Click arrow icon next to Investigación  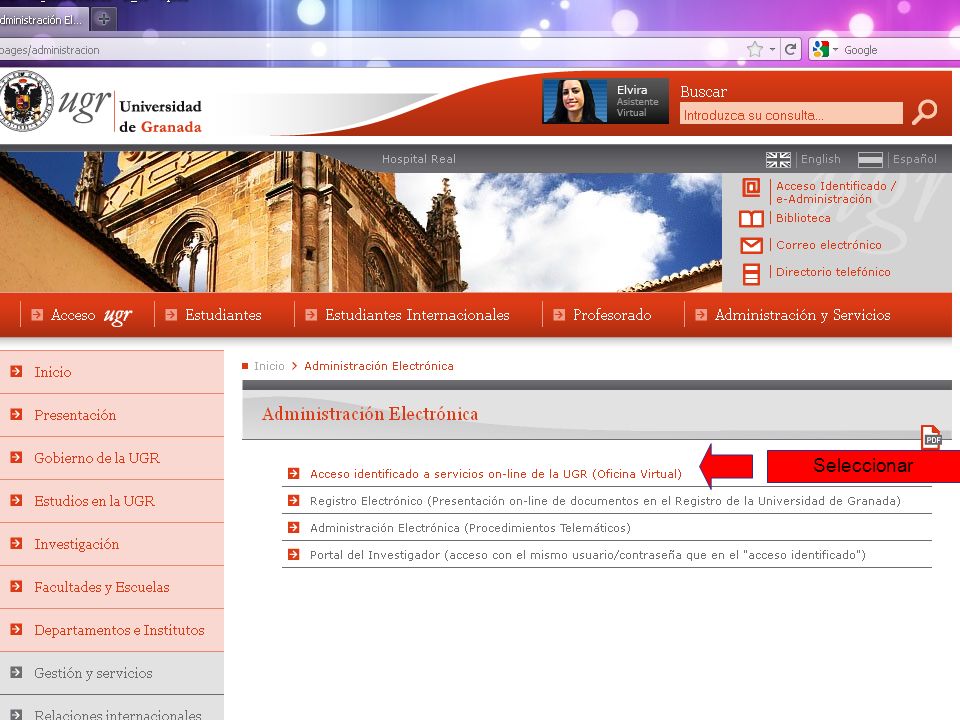point(17,543)
